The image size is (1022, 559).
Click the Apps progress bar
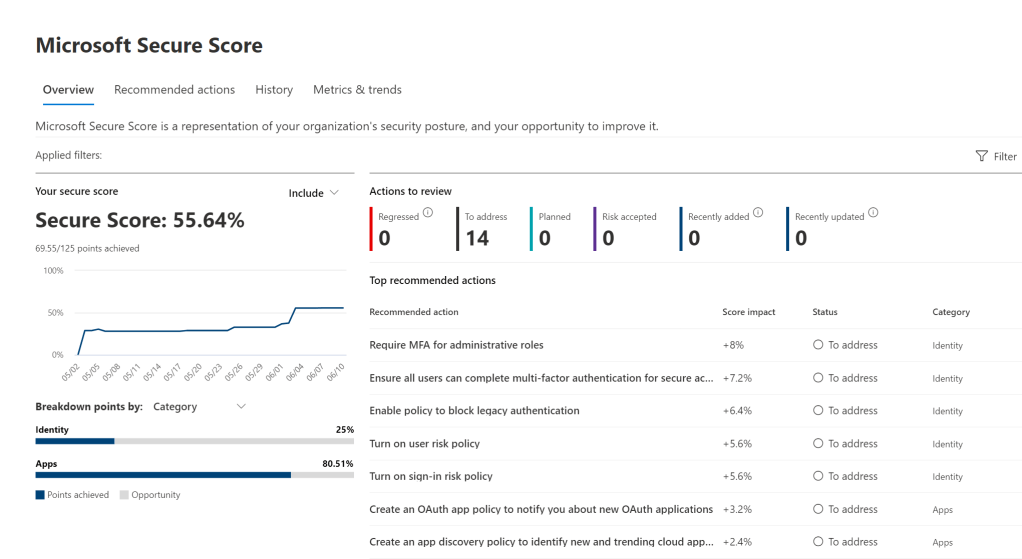coord(194,476)
